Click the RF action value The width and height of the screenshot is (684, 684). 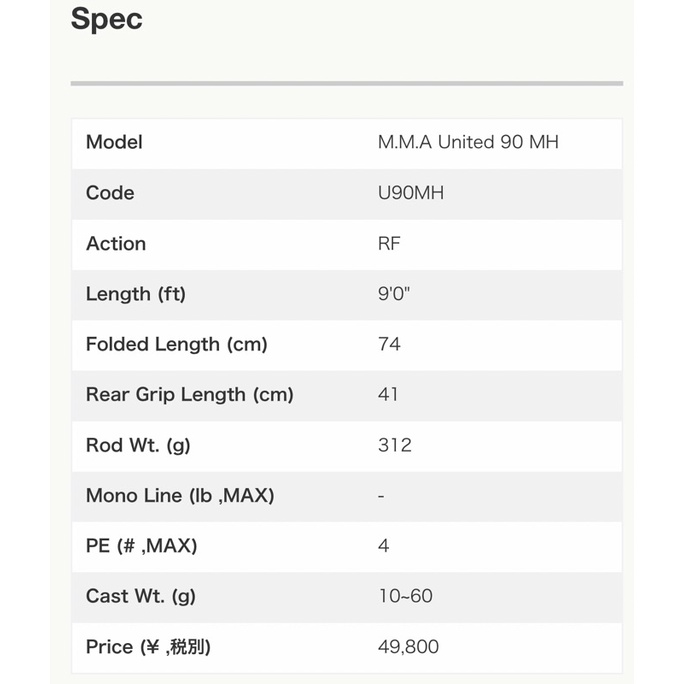pyautogui.click(x=390, y=243)
